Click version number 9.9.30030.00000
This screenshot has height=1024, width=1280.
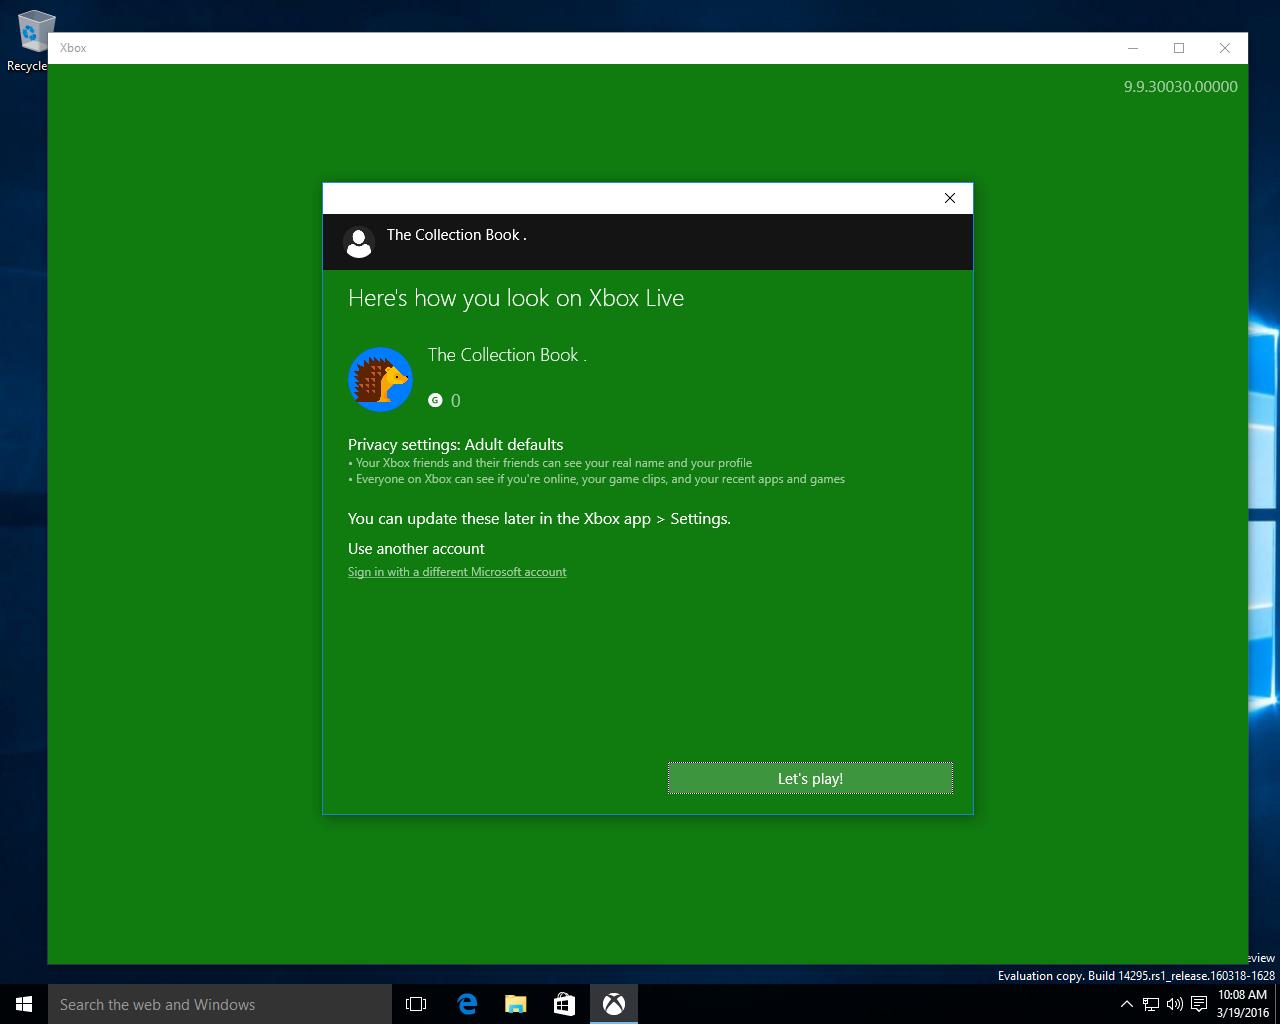[1180, 87]
